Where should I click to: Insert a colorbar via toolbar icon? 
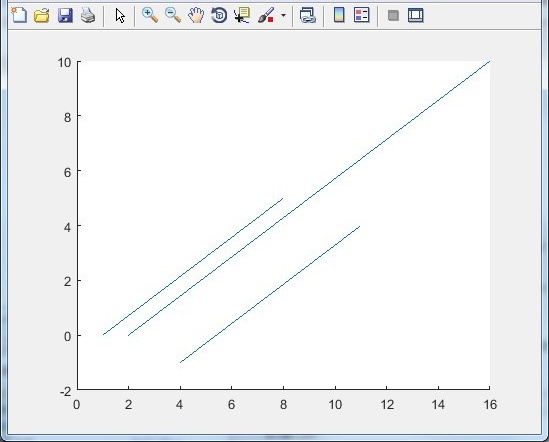pyautogui.click(x=339, y=15)
